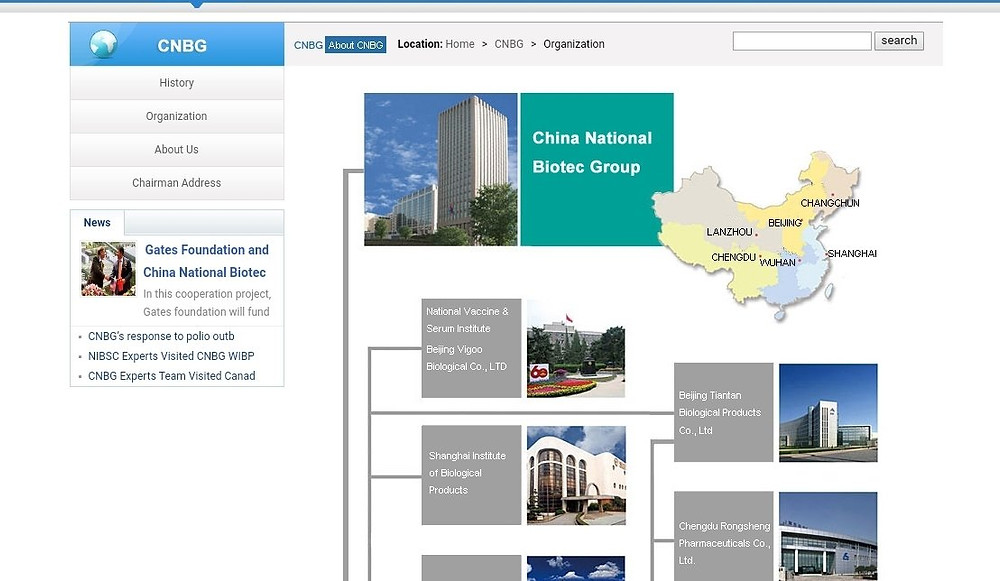The image size is (1000, 581).
Task: Open CNBG Experts Team Visited news
Action: [172, 376]
